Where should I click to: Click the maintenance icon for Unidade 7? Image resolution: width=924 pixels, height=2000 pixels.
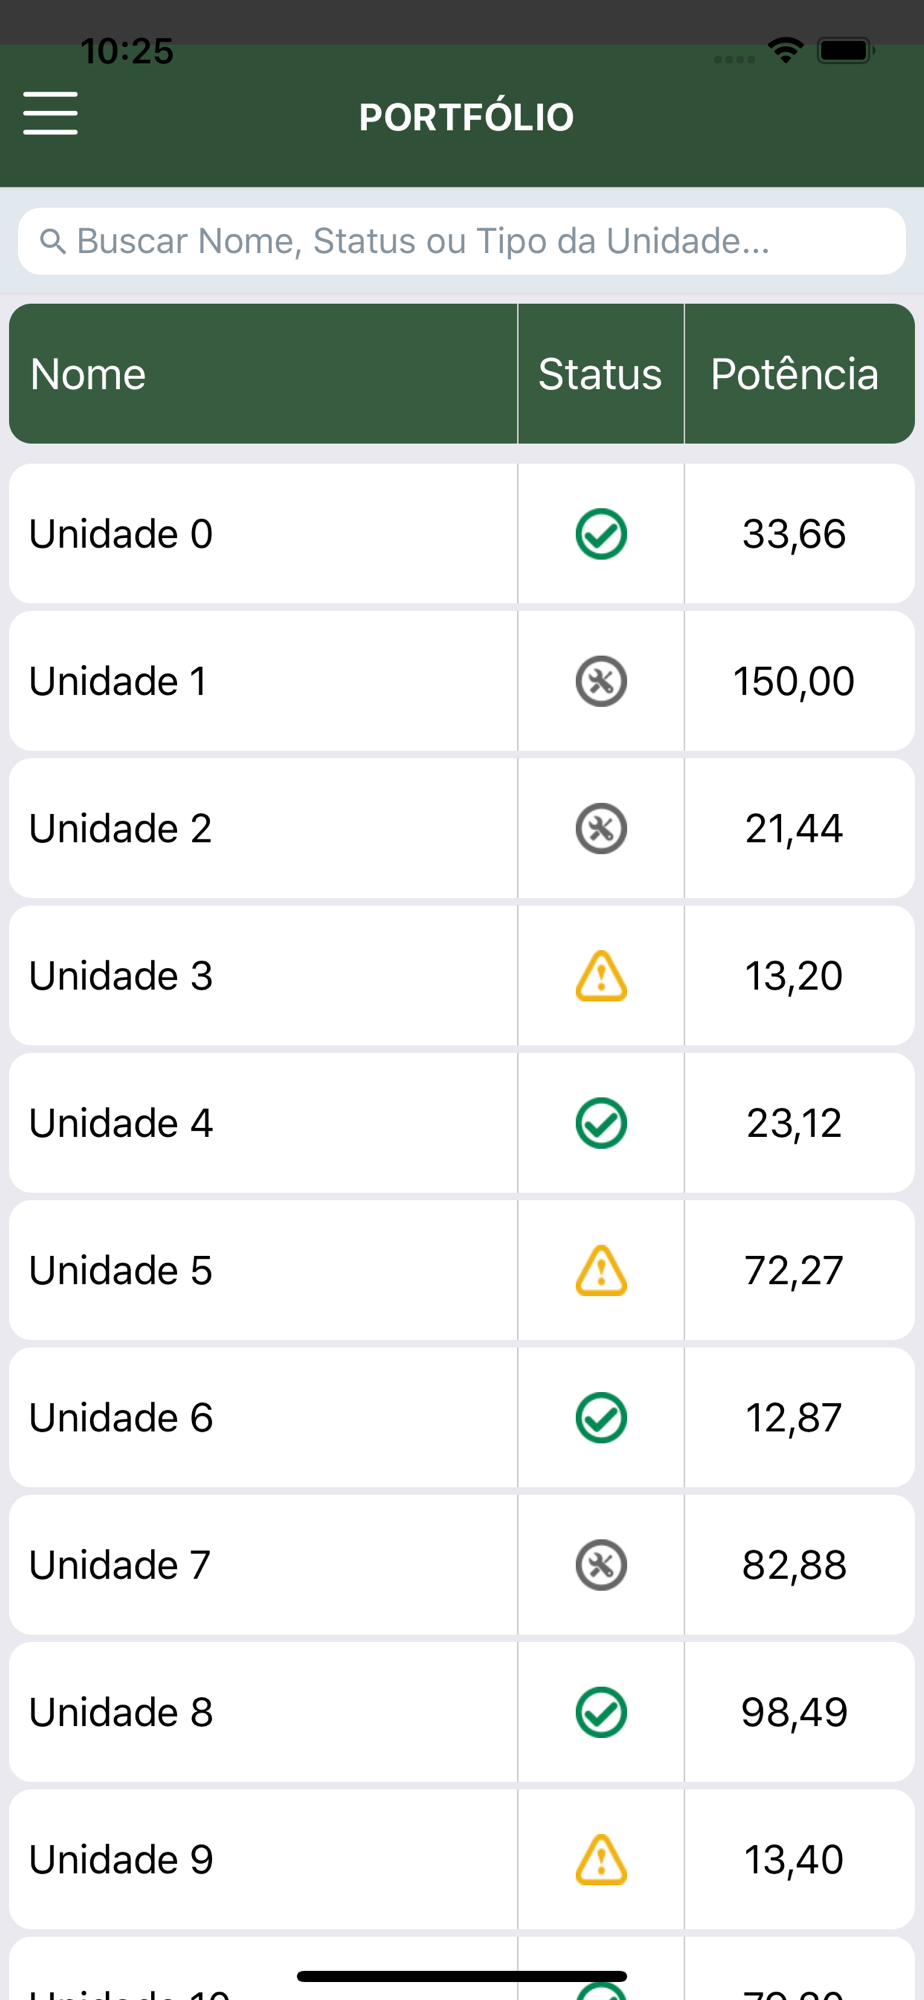[601, 1565]
